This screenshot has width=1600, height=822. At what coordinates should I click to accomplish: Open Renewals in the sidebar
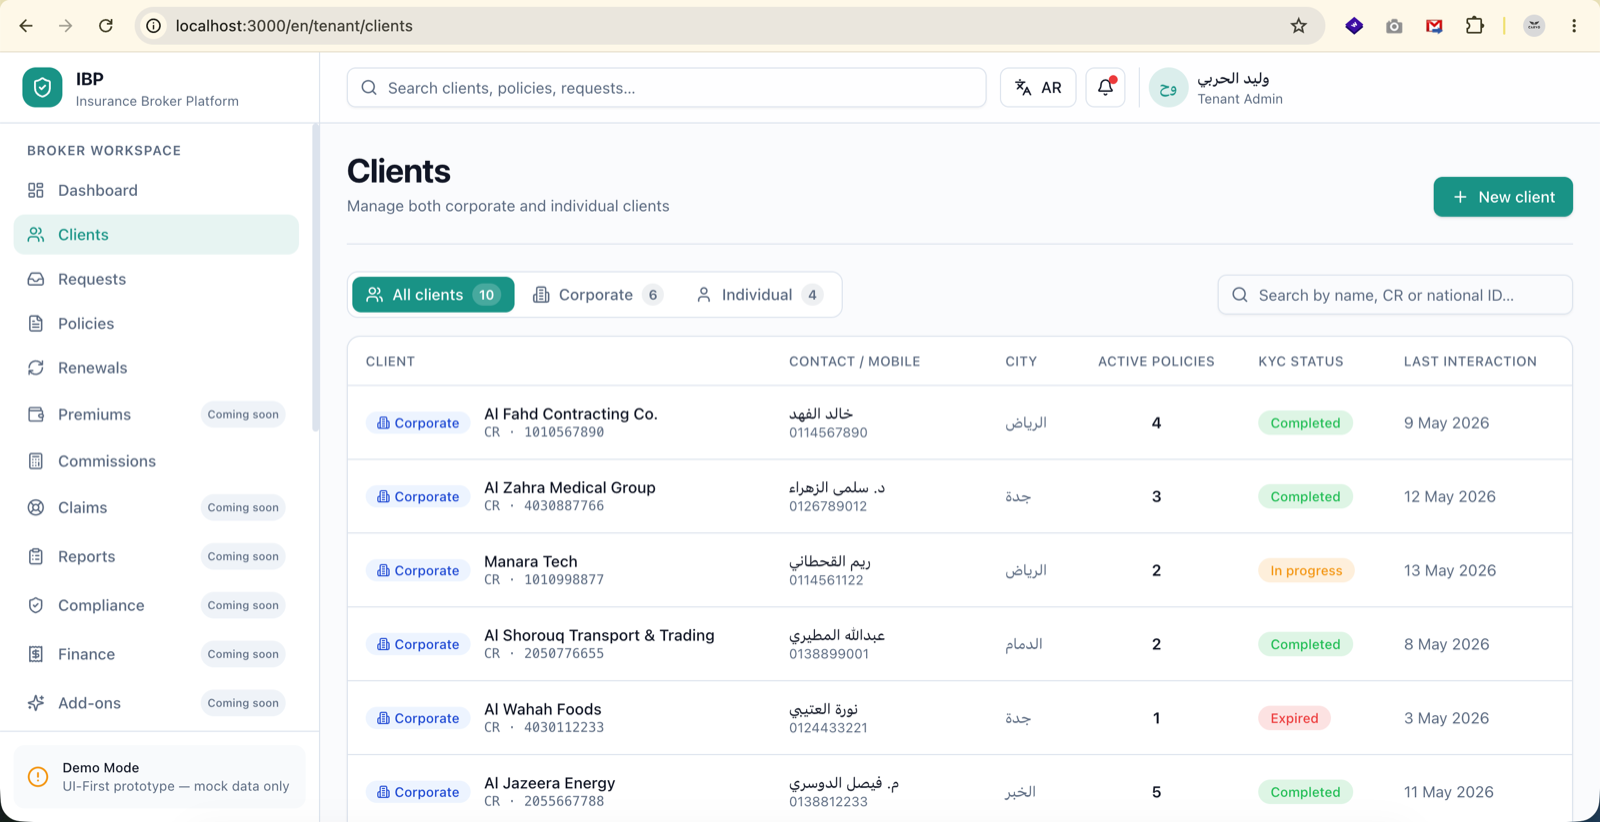point(156,368)
